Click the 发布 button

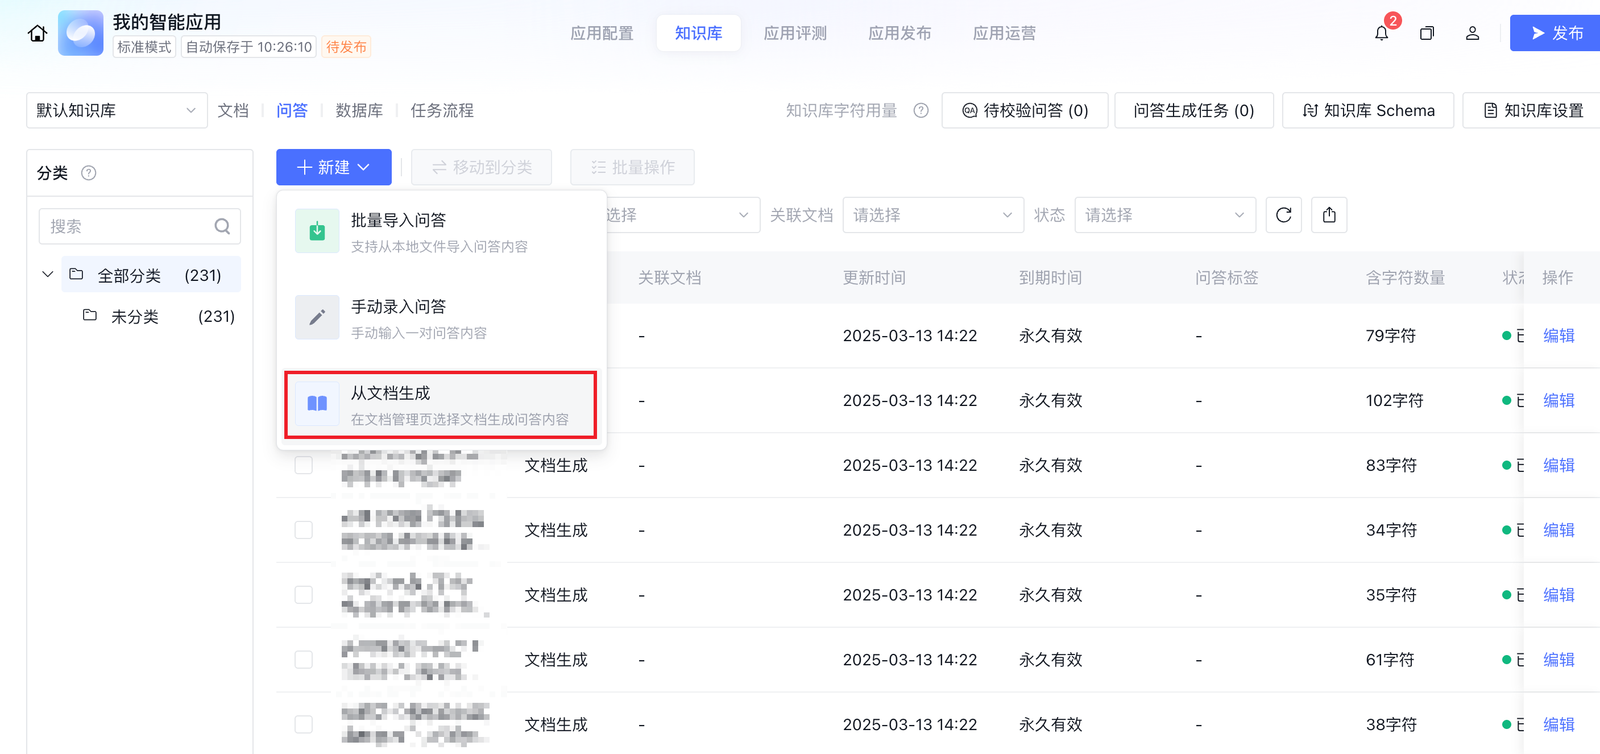(1556, 33)
